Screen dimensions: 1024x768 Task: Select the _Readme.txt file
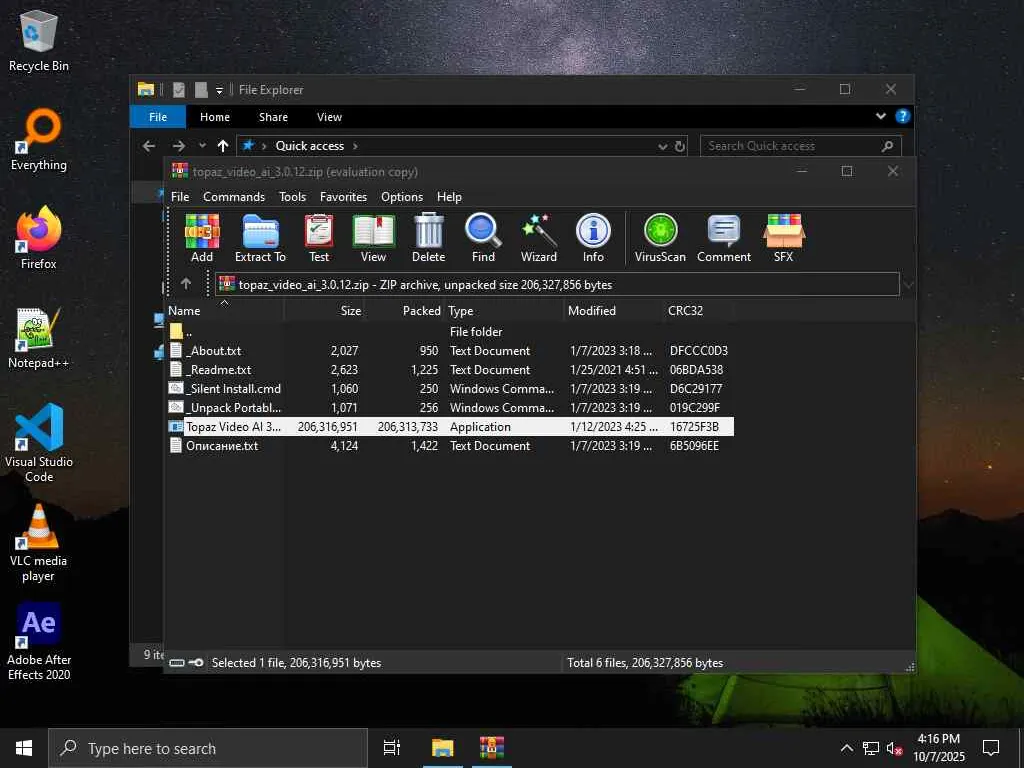coord(450,370)
